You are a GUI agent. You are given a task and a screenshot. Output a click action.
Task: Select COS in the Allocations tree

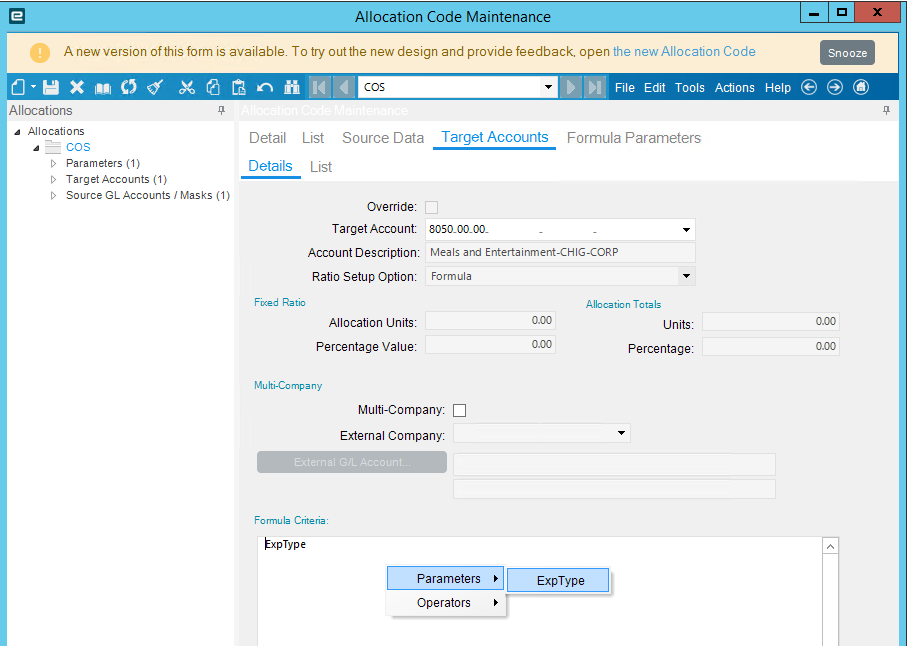click(78, 147)
